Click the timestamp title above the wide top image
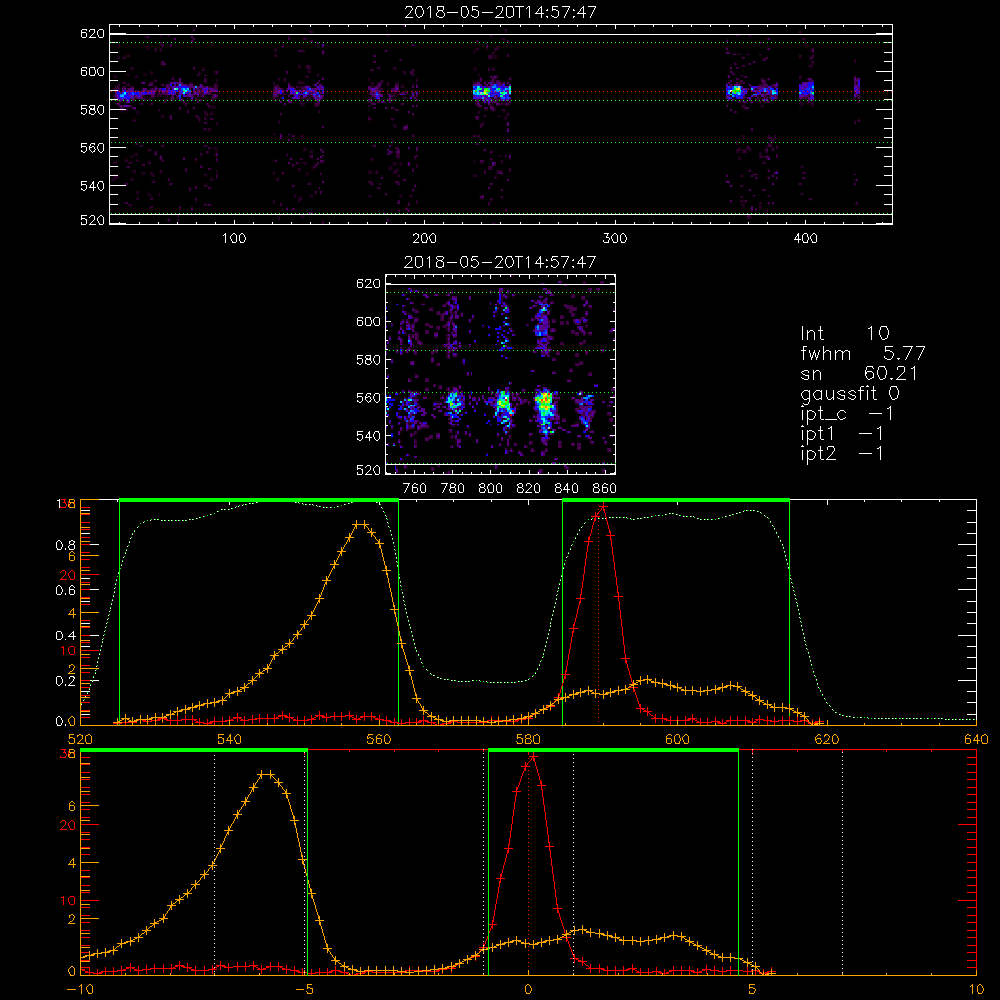1000x1000 pixels. point(500,11)
